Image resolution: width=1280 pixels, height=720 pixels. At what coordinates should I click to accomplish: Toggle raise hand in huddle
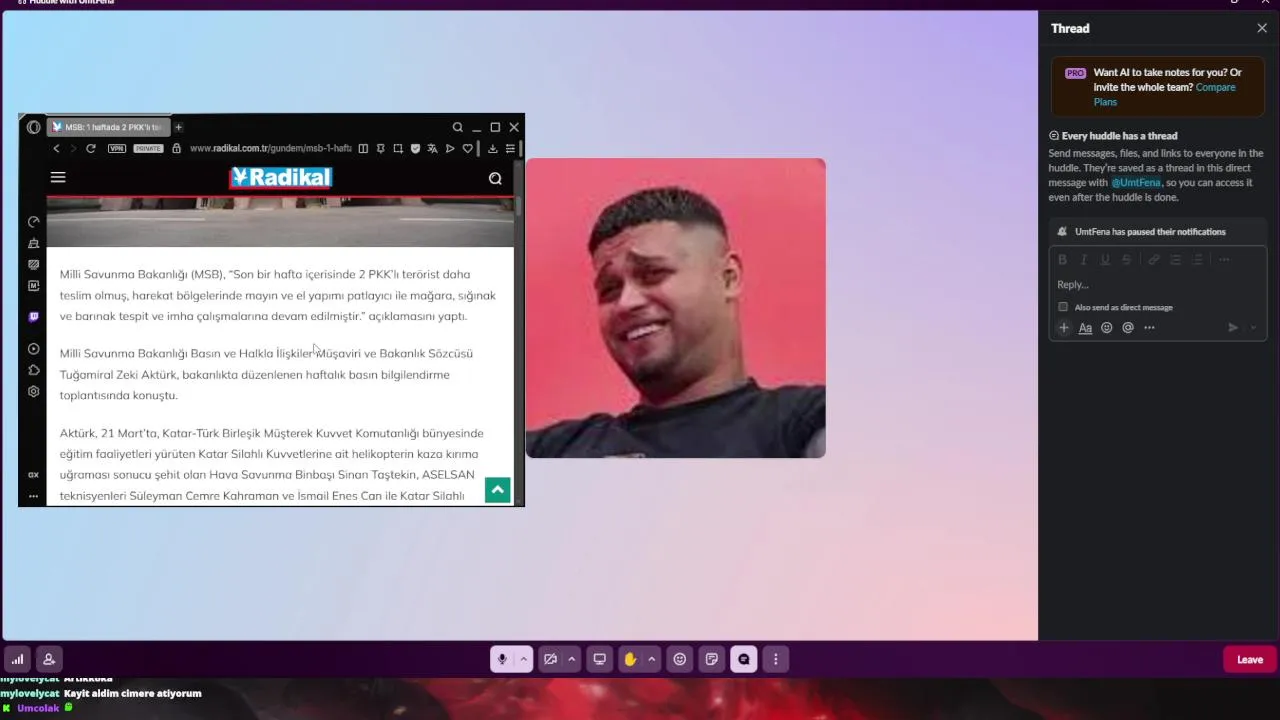point(630,659)
